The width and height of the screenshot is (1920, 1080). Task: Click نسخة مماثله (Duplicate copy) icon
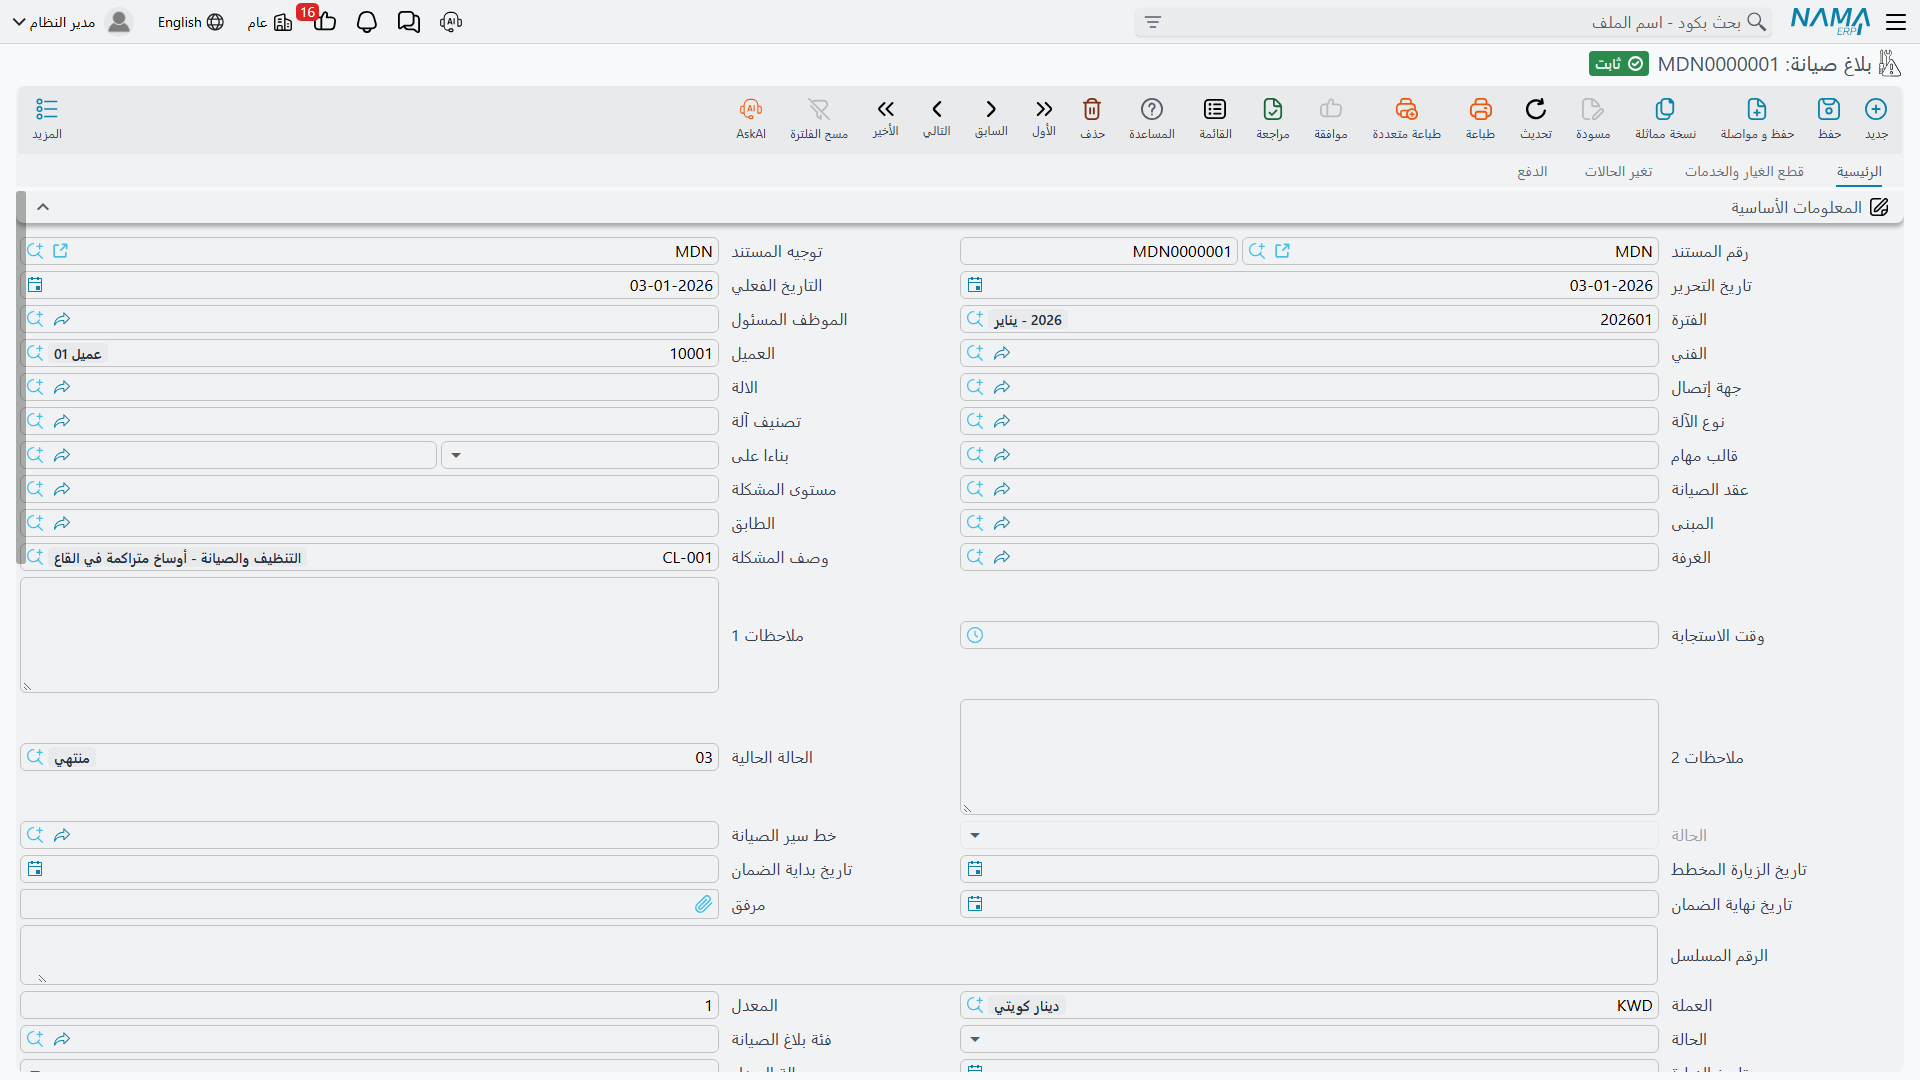1665,109
